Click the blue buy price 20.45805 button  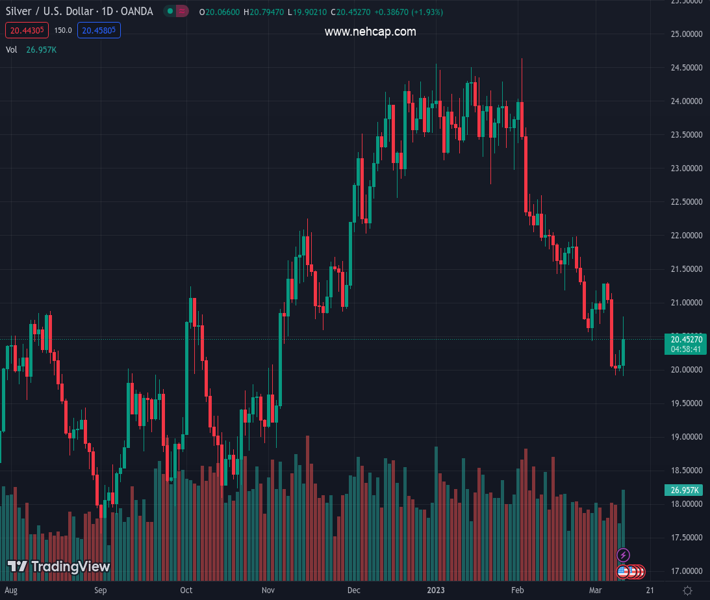pos(100,30)
